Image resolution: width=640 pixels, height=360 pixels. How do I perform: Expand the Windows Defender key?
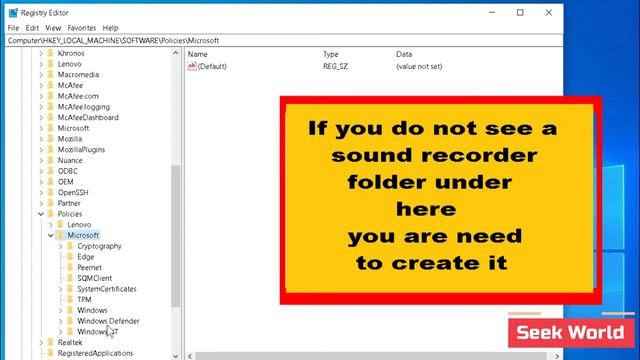click(60, 321)
